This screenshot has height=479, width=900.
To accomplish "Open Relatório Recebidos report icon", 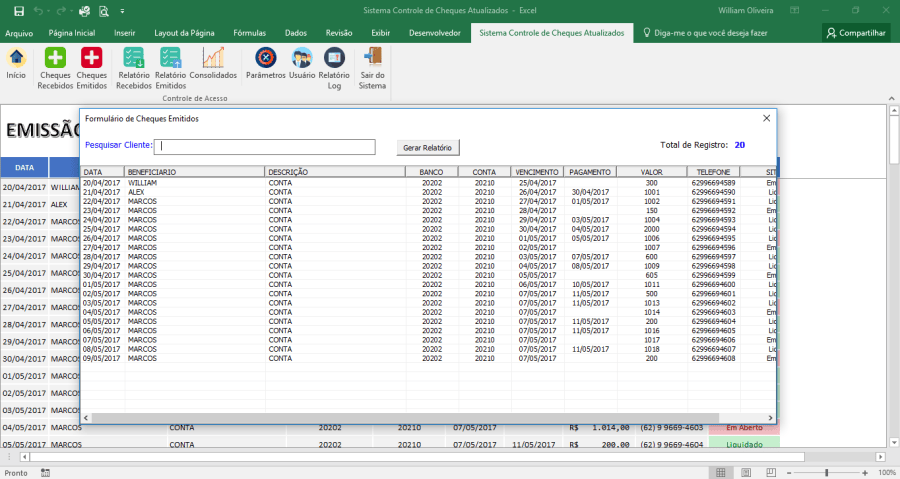I will [x=134, y=58].
